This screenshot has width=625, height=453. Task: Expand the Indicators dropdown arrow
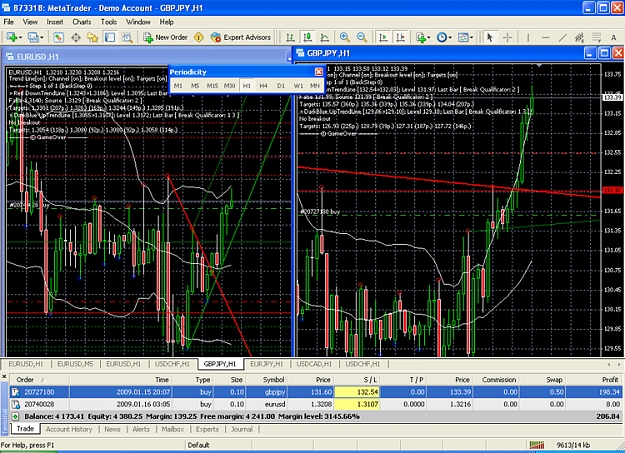pos(429,38)
